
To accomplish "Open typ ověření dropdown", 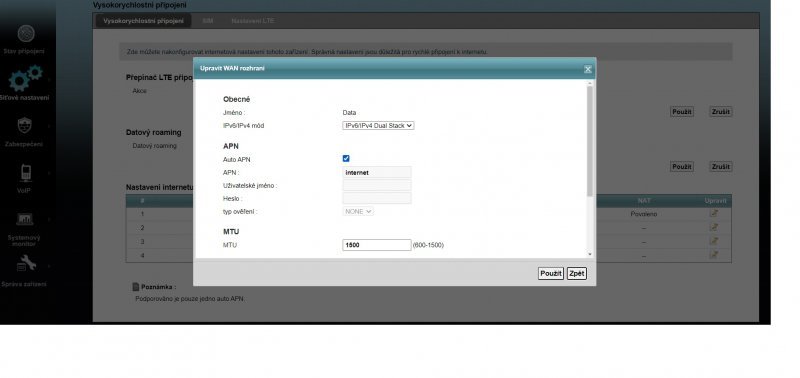I will (358, 211).
